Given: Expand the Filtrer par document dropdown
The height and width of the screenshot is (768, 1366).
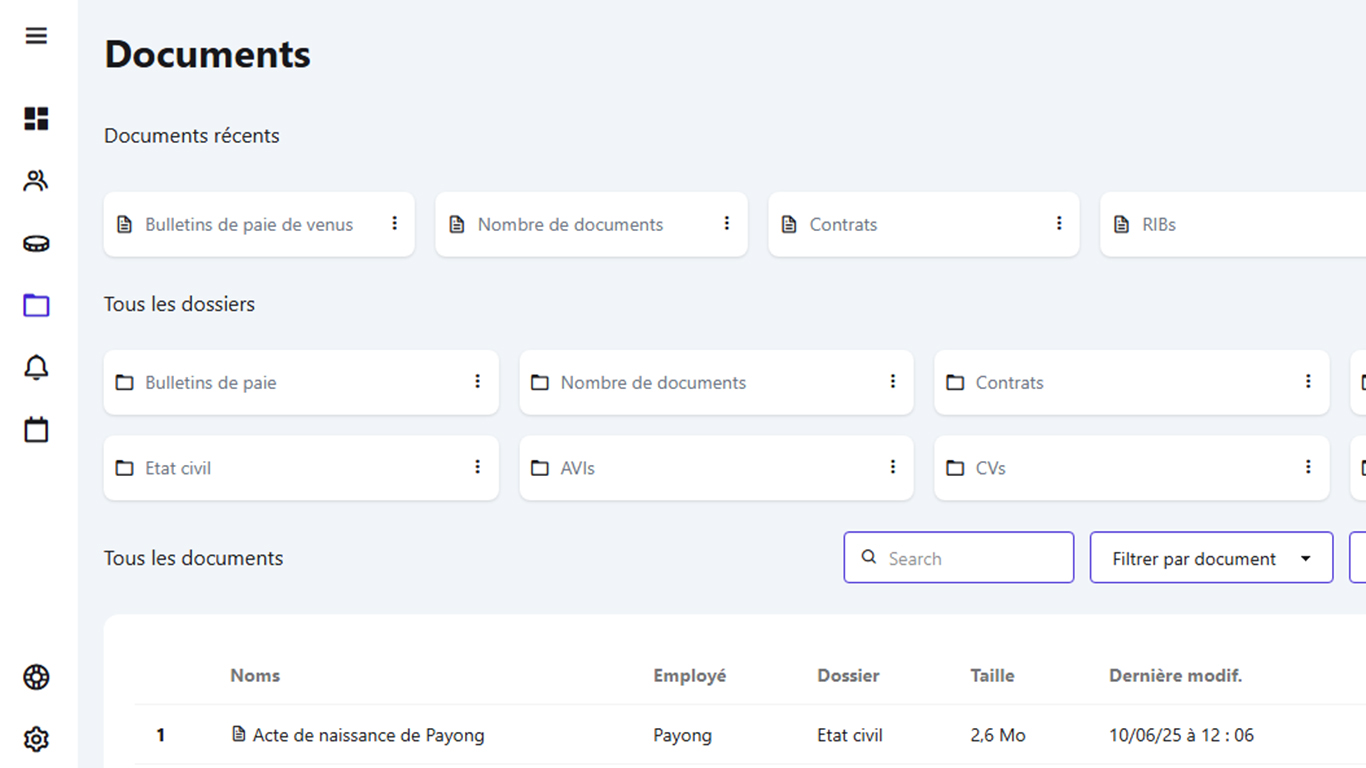Looking at the screenshot, I should point(1210,558).
